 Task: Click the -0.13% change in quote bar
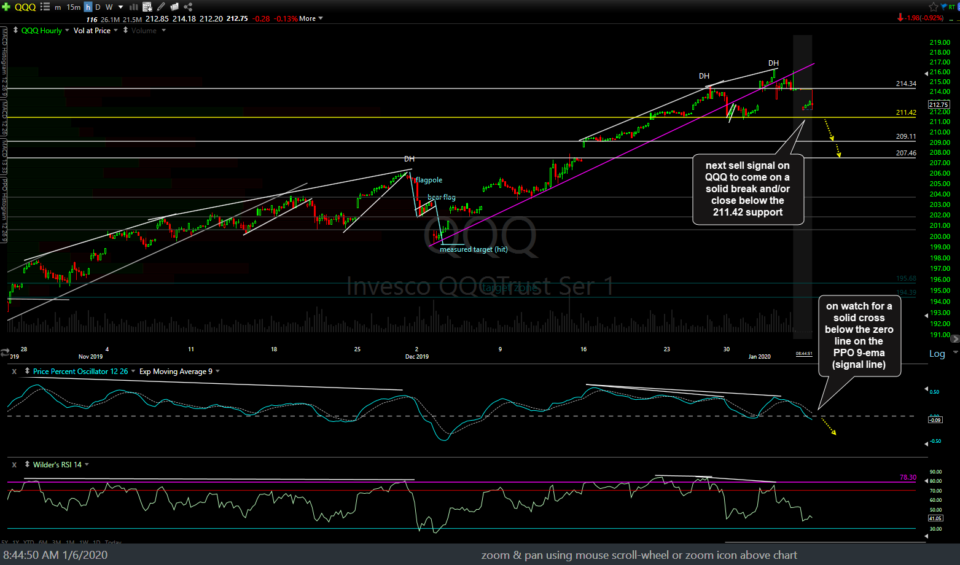click(x=285, y=19)
